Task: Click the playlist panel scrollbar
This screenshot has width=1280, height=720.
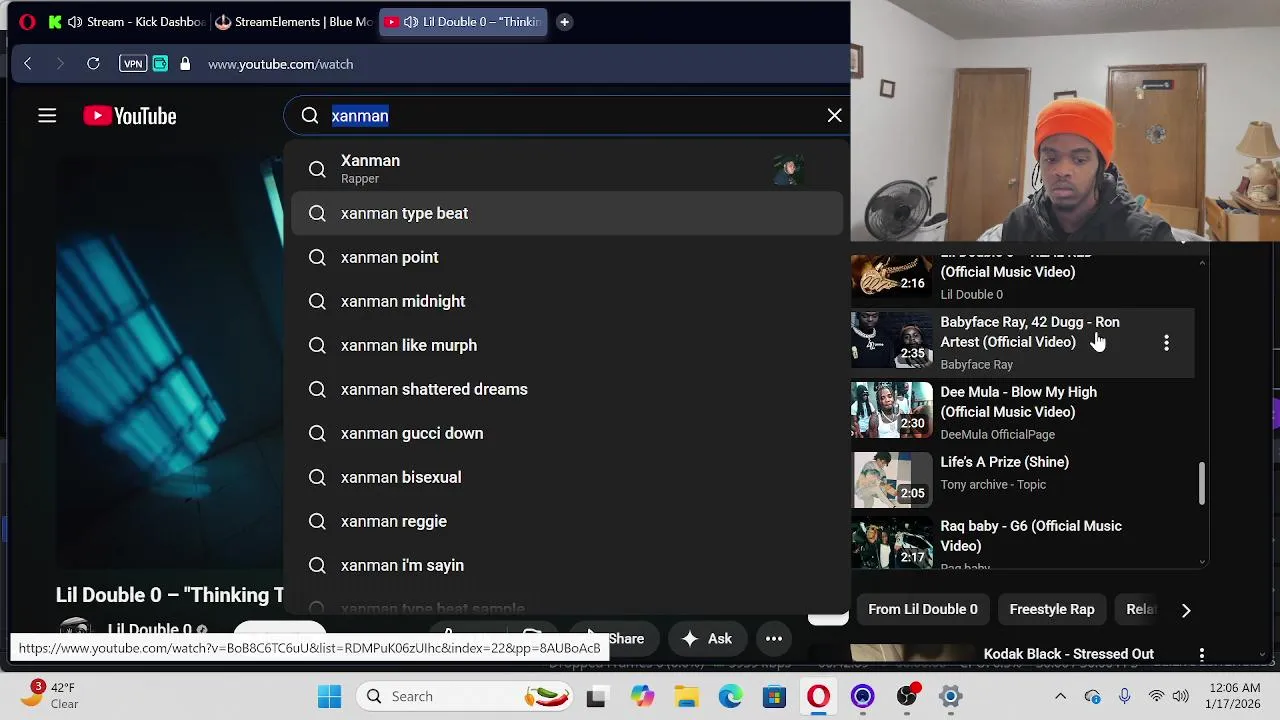Action: (1202, 483)
